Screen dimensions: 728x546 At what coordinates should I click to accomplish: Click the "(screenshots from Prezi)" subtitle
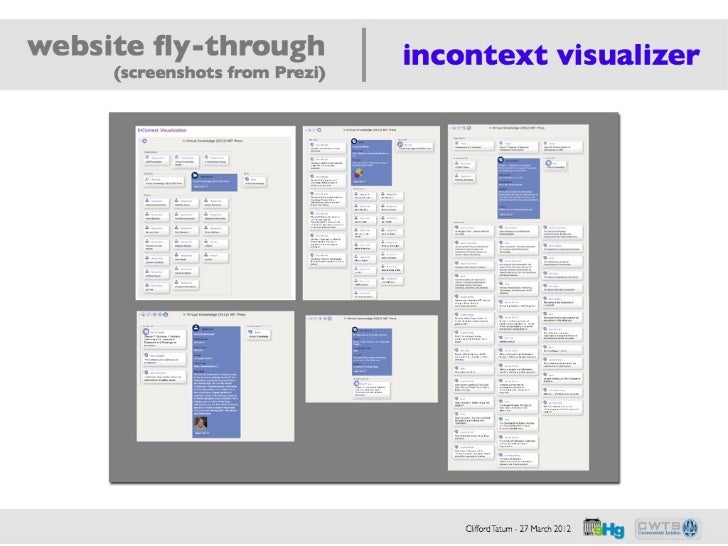point(220,73)
